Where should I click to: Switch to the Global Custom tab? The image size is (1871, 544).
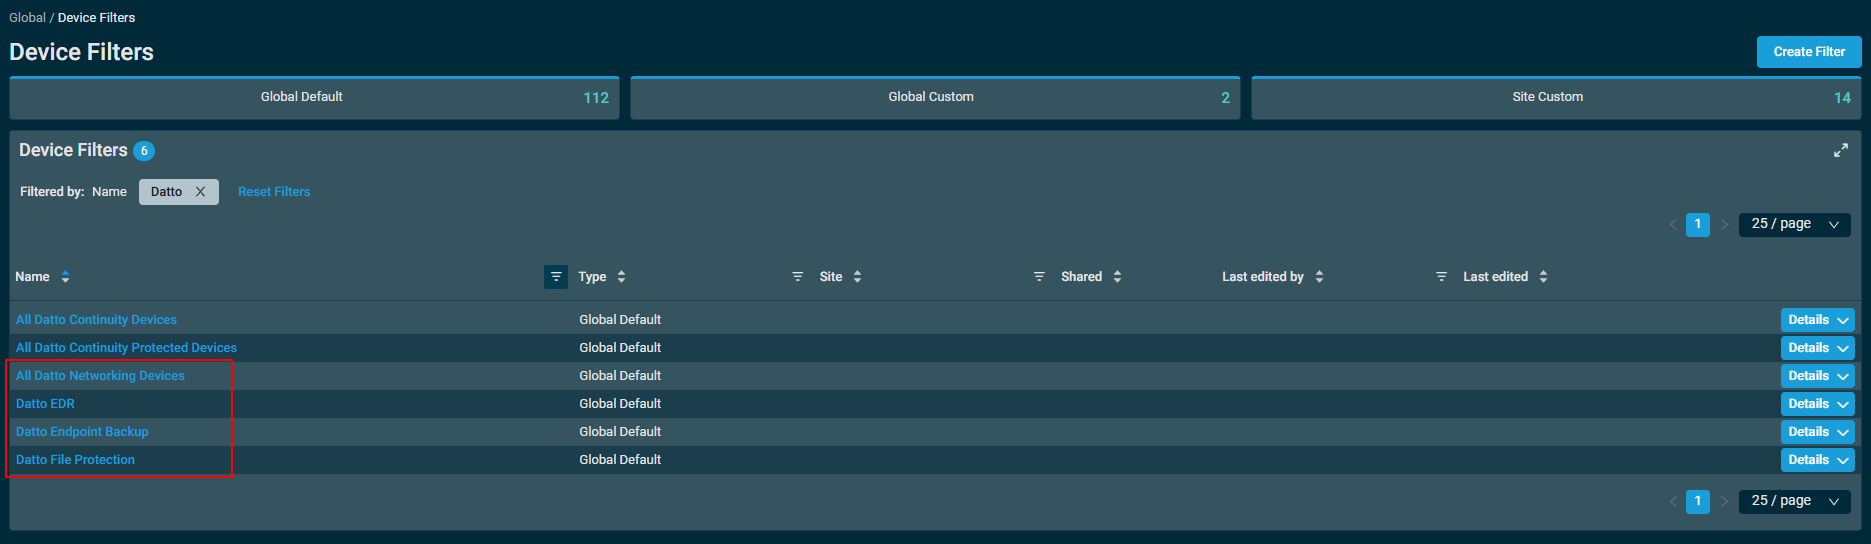[x=934, y=98]
